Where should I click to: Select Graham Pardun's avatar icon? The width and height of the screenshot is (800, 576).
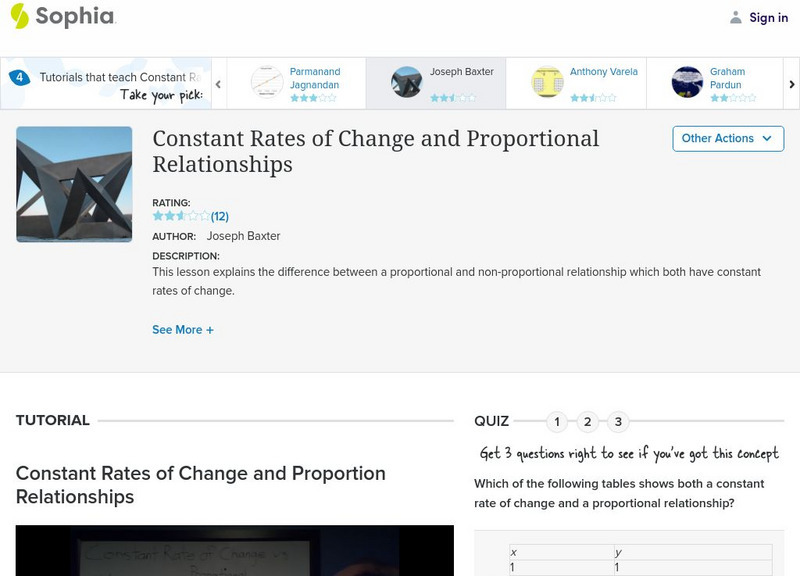click(x=687, y=82)
